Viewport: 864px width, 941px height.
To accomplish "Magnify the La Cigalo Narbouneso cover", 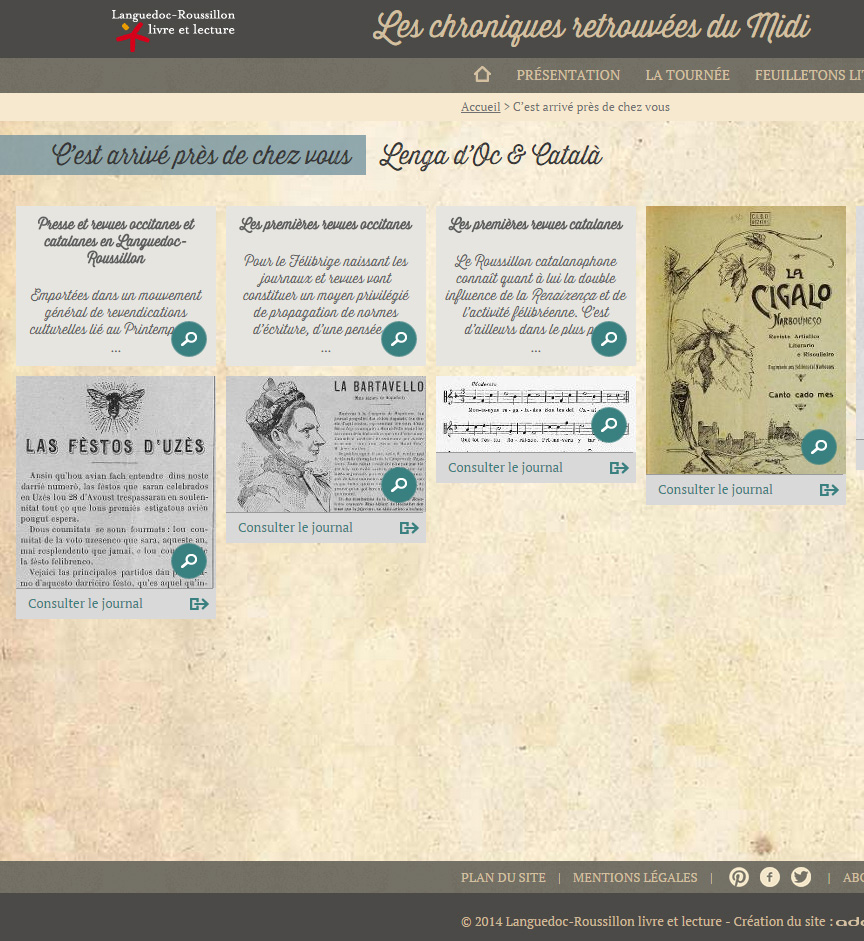I will coord(819,447).
